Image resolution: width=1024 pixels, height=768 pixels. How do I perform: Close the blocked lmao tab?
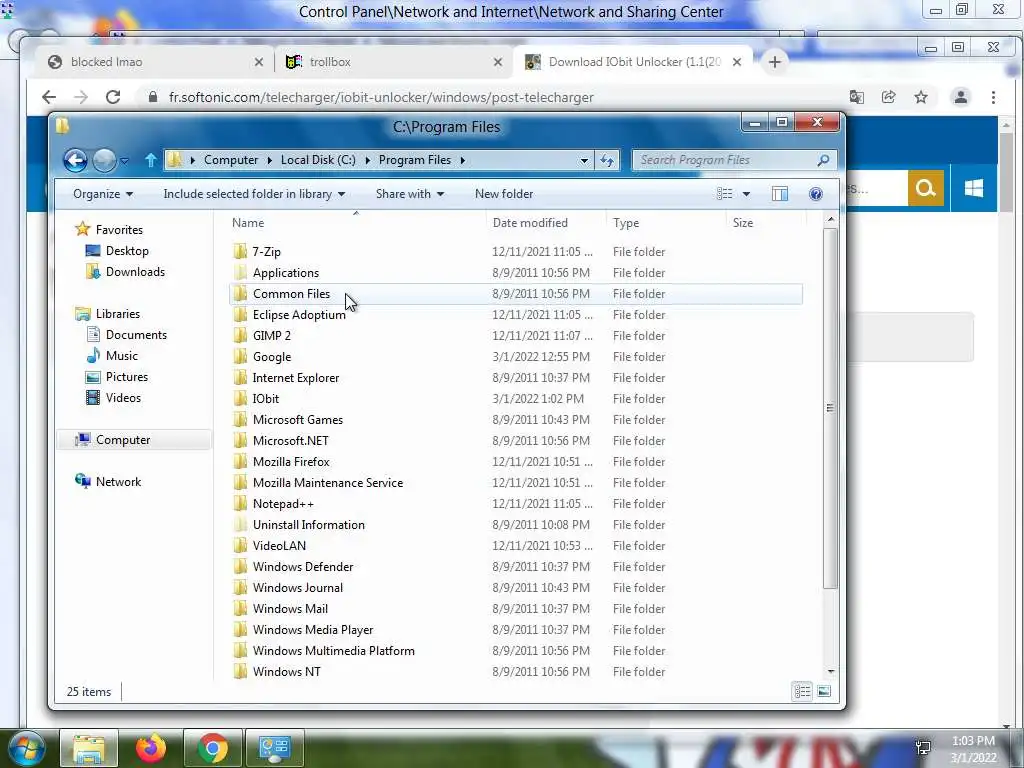point(259,62)
